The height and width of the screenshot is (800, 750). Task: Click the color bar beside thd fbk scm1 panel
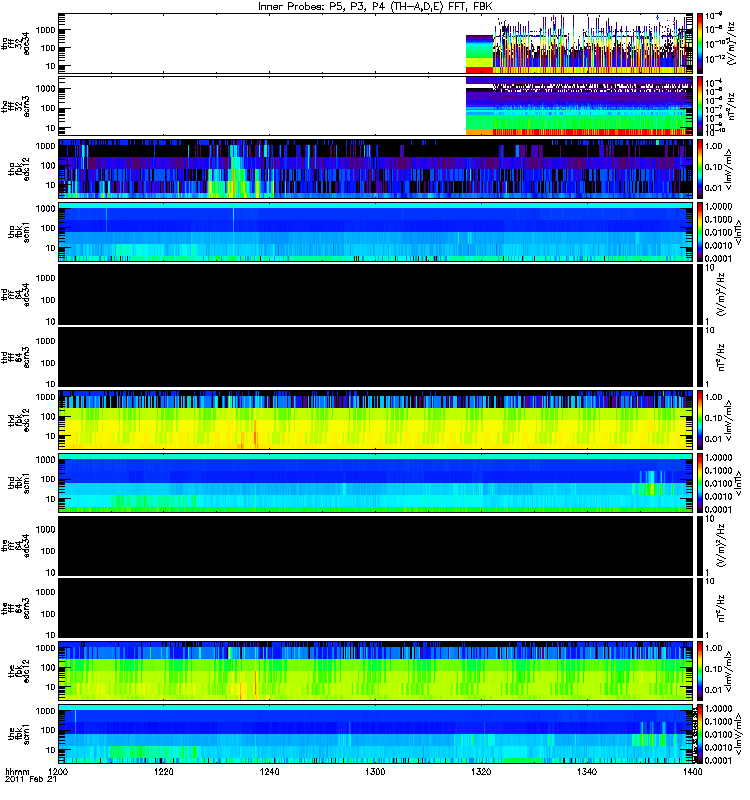[701, 483]
